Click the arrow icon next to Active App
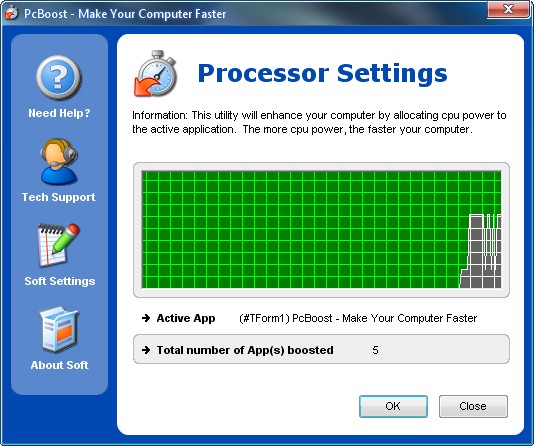Screen dimensions: 534x446 click(x=146, y=318)
